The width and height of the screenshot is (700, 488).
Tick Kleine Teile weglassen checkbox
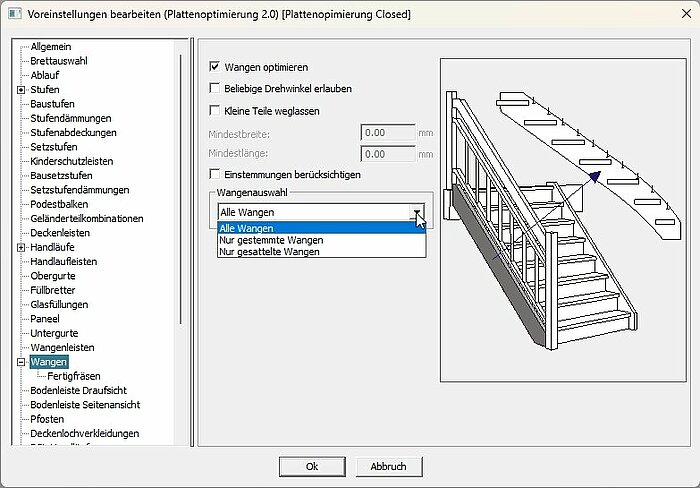click(215, 110)
